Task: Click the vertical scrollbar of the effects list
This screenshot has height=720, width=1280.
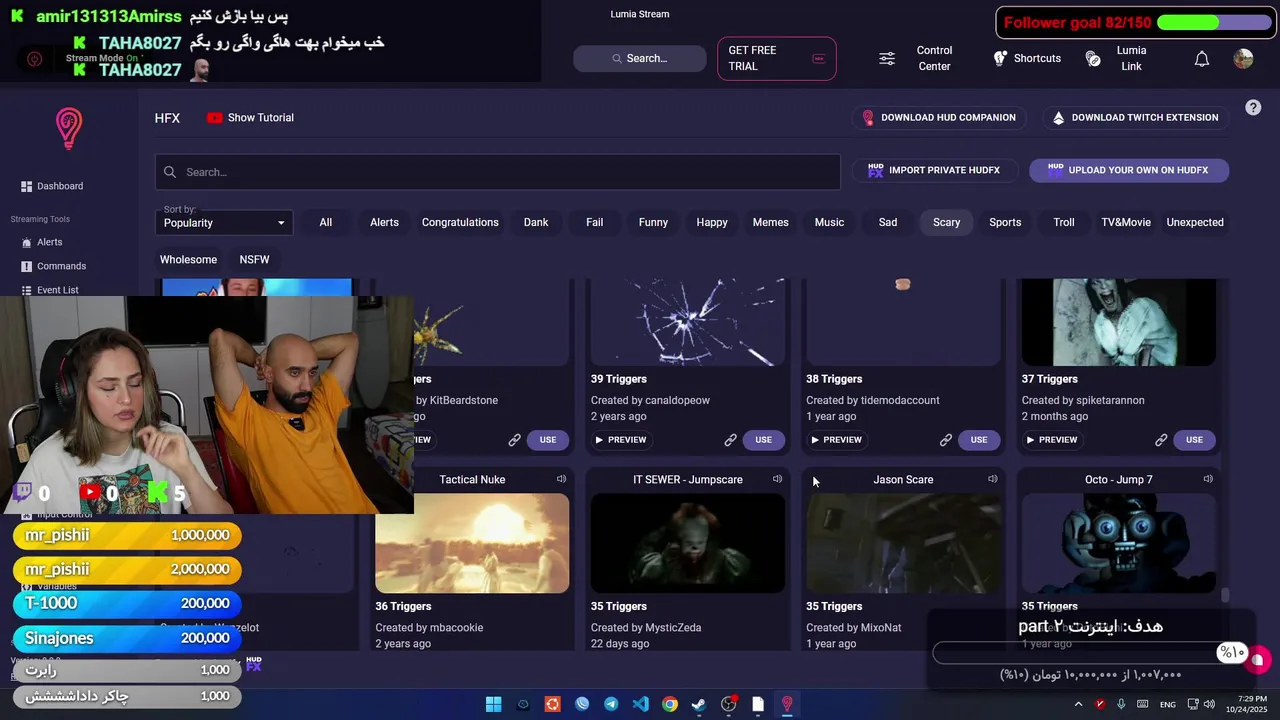Action: pos(1225,596)
